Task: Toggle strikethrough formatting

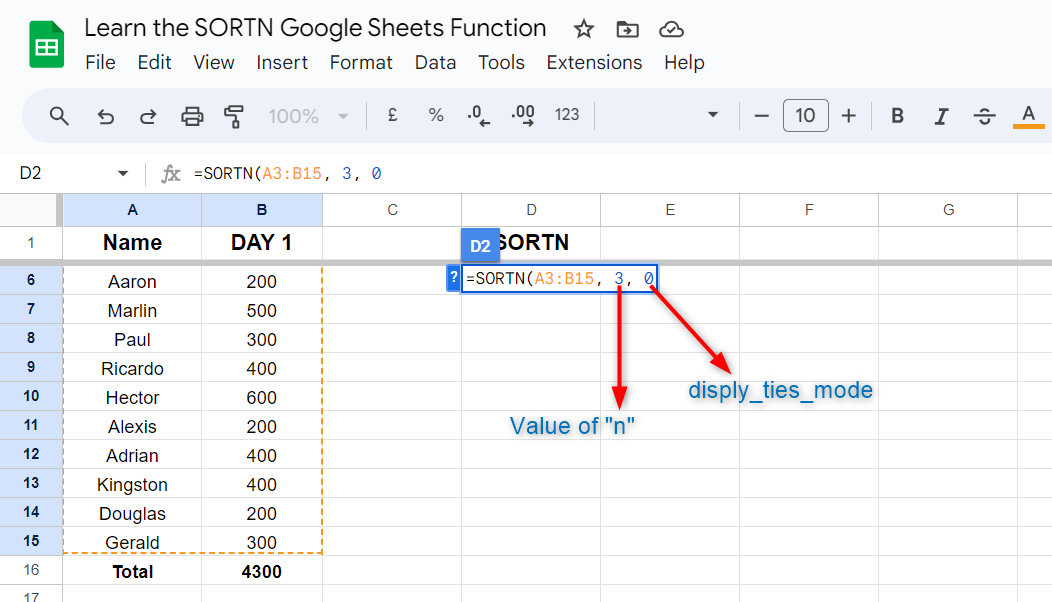Action: click(984, 116)
